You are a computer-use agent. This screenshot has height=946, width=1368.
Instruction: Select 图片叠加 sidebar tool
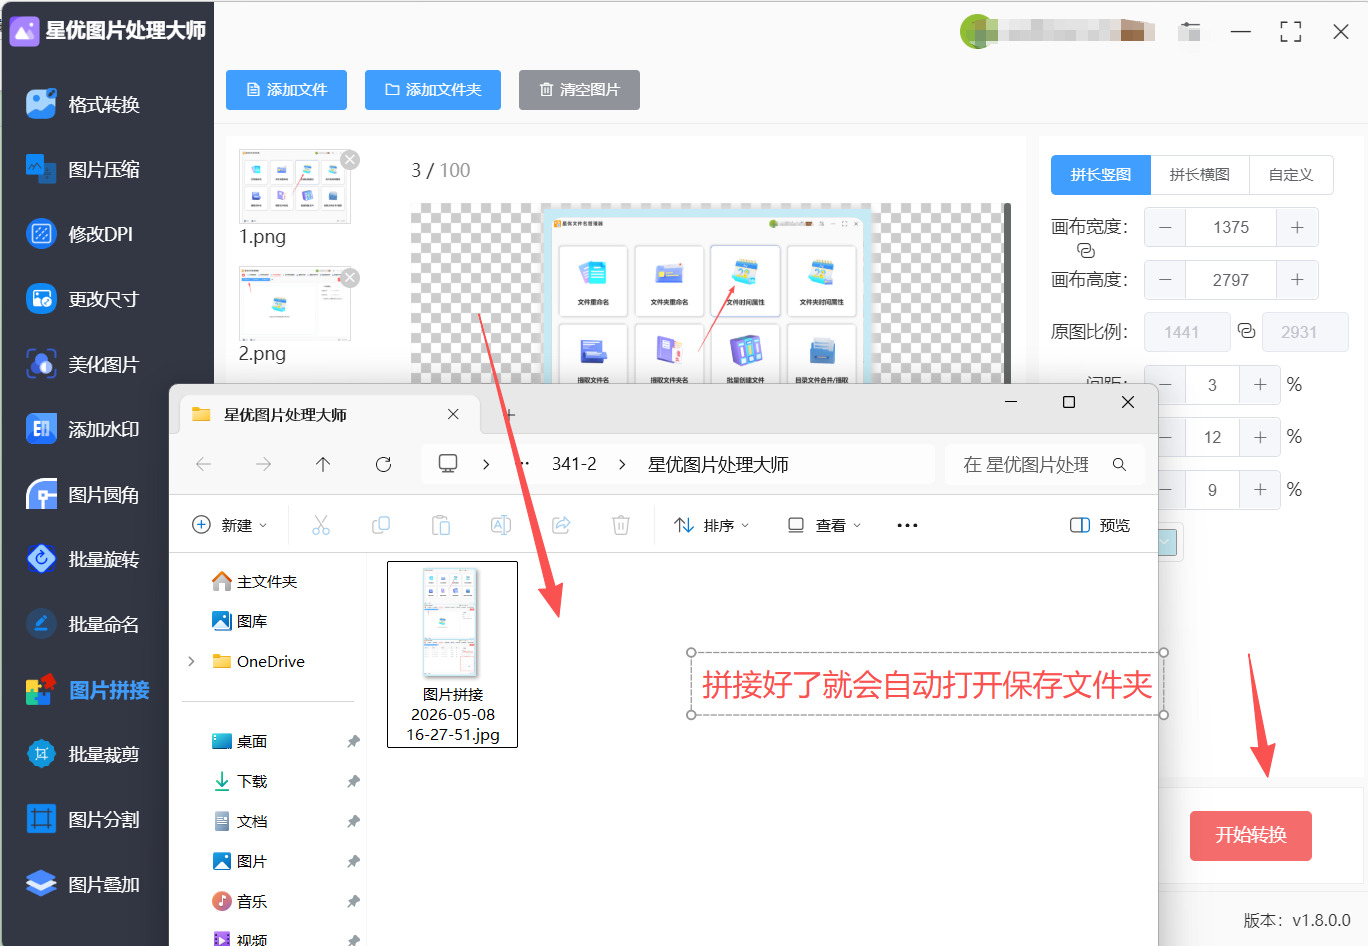point(84,884)
